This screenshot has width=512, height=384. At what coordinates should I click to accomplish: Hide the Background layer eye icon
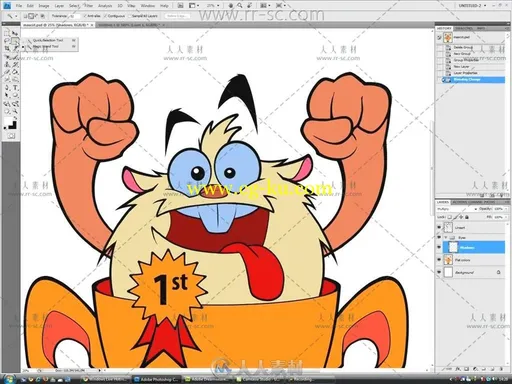pyautogui.click(x=439, y=272)
